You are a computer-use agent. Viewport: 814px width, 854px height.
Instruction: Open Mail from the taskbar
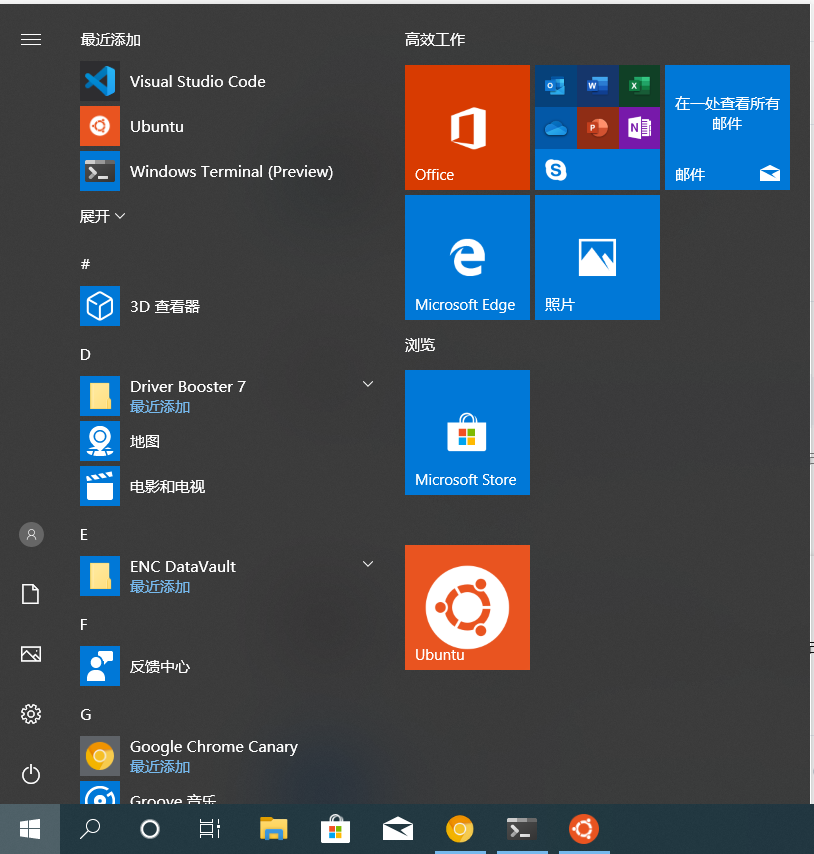pos(397,829)
